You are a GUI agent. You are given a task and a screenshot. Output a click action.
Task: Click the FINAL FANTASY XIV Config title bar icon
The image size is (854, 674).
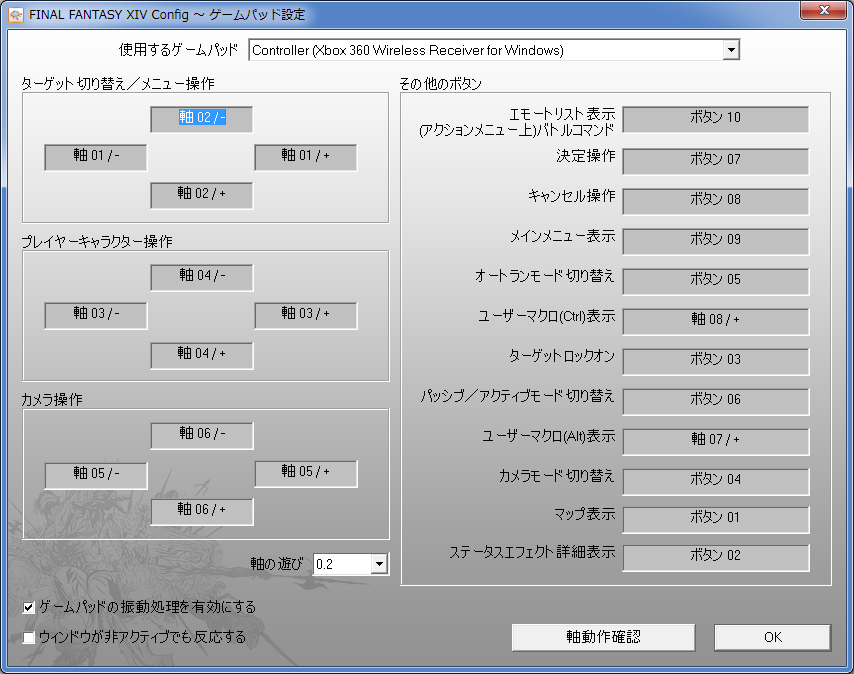pos(16,15)
